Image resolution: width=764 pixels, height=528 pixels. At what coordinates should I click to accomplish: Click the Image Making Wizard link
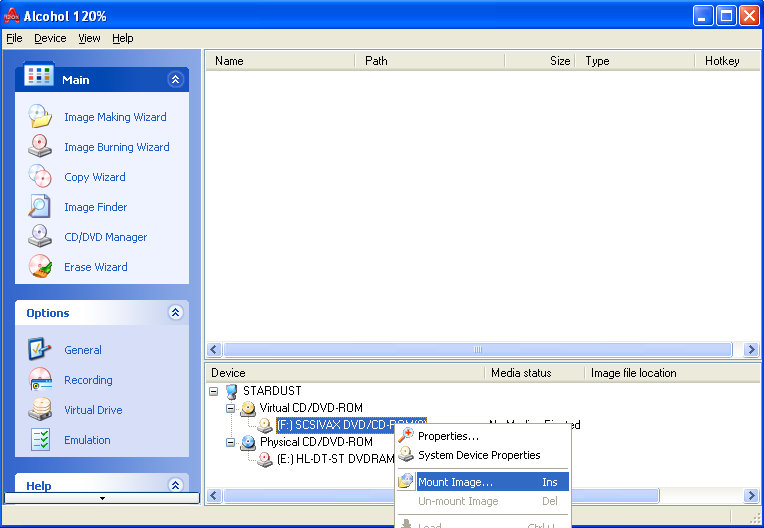(115, 117)
